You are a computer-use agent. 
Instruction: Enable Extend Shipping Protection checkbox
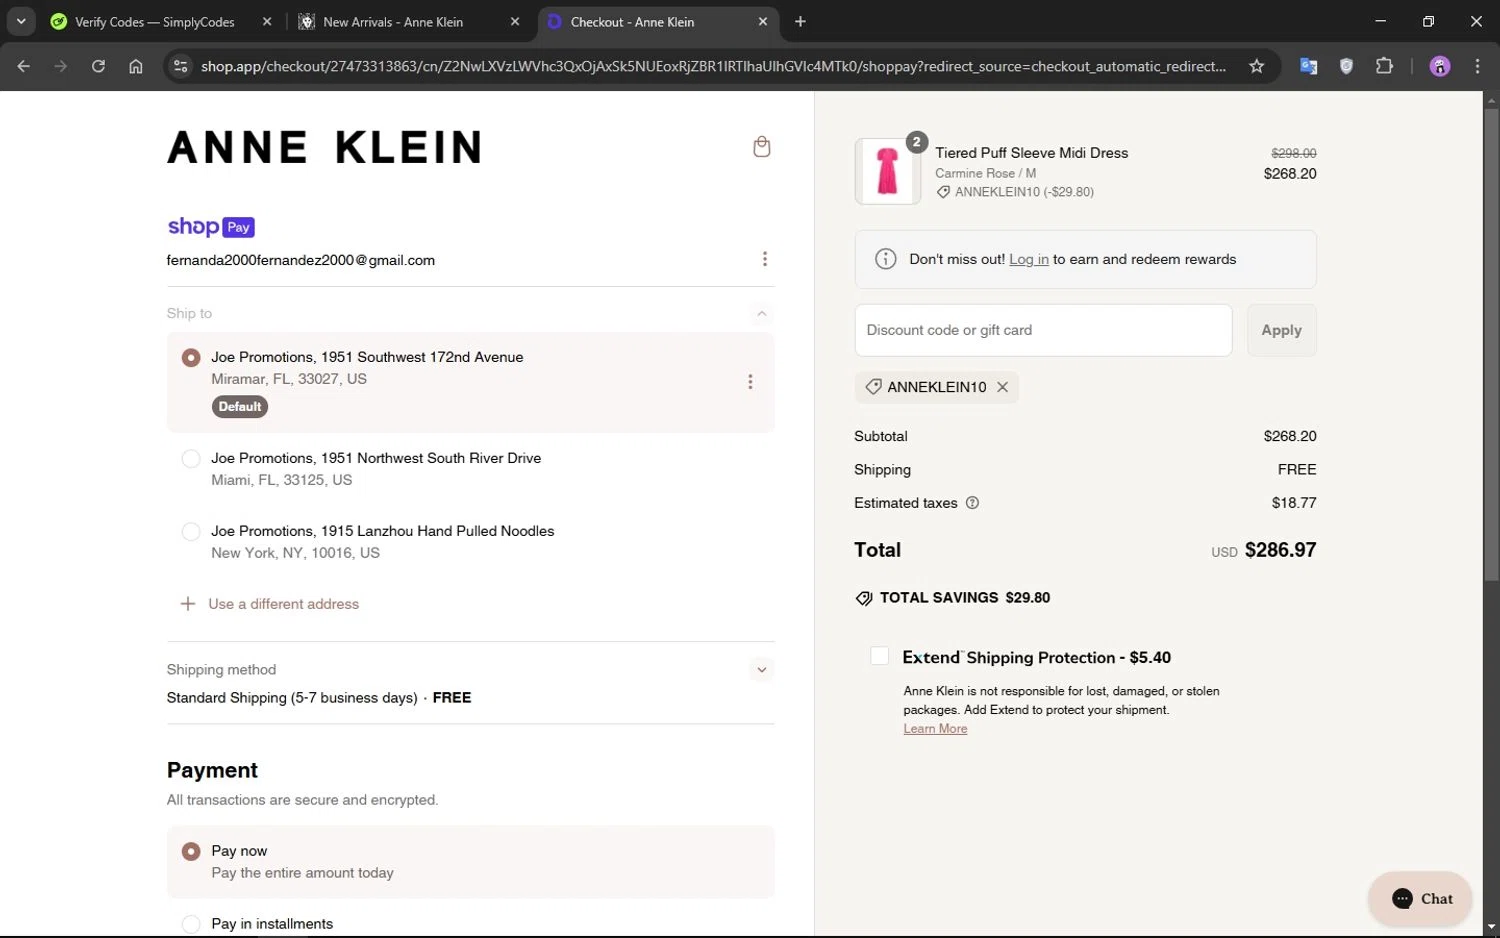coord(879,656)
